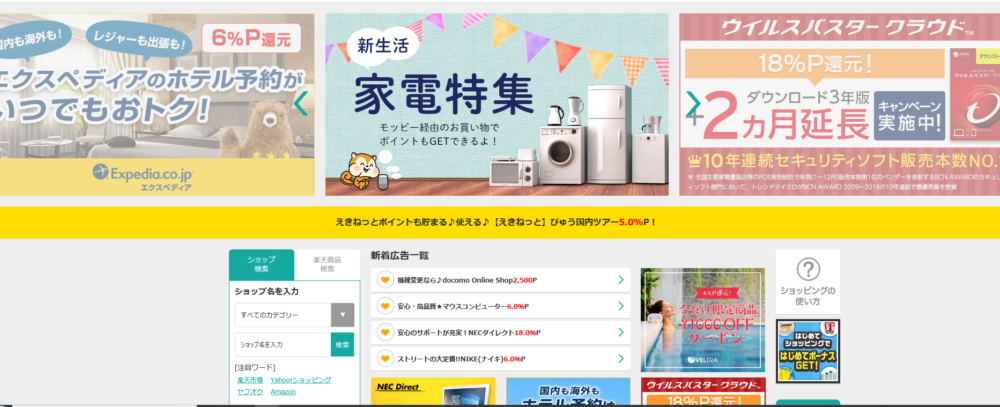Viewport: 1000px width, 407px height.
Task: Expand the NECダイレクト row chevron
Action: 621,332
